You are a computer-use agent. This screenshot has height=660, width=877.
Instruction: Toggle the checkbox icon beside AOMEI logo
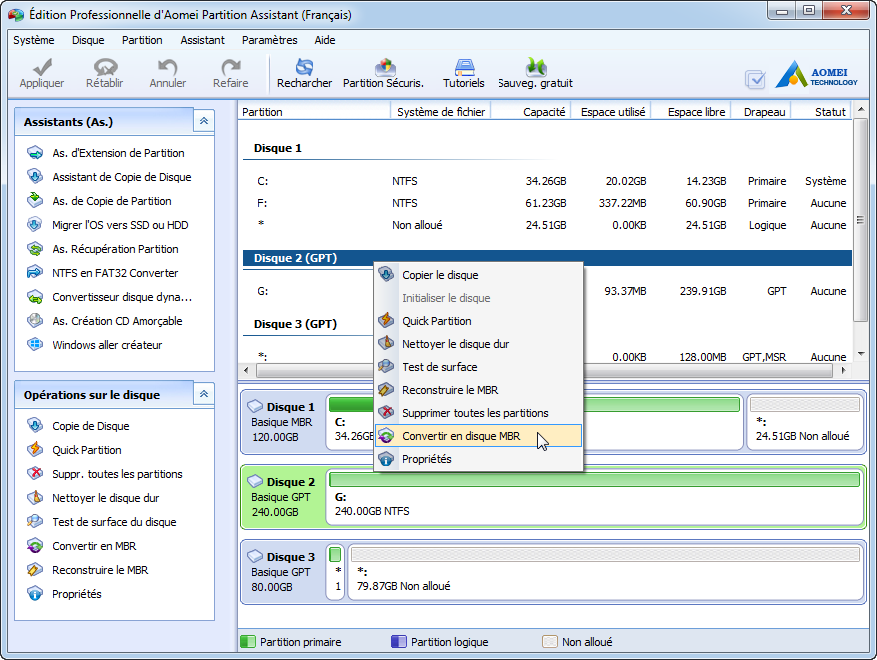(x=755, y=79)
